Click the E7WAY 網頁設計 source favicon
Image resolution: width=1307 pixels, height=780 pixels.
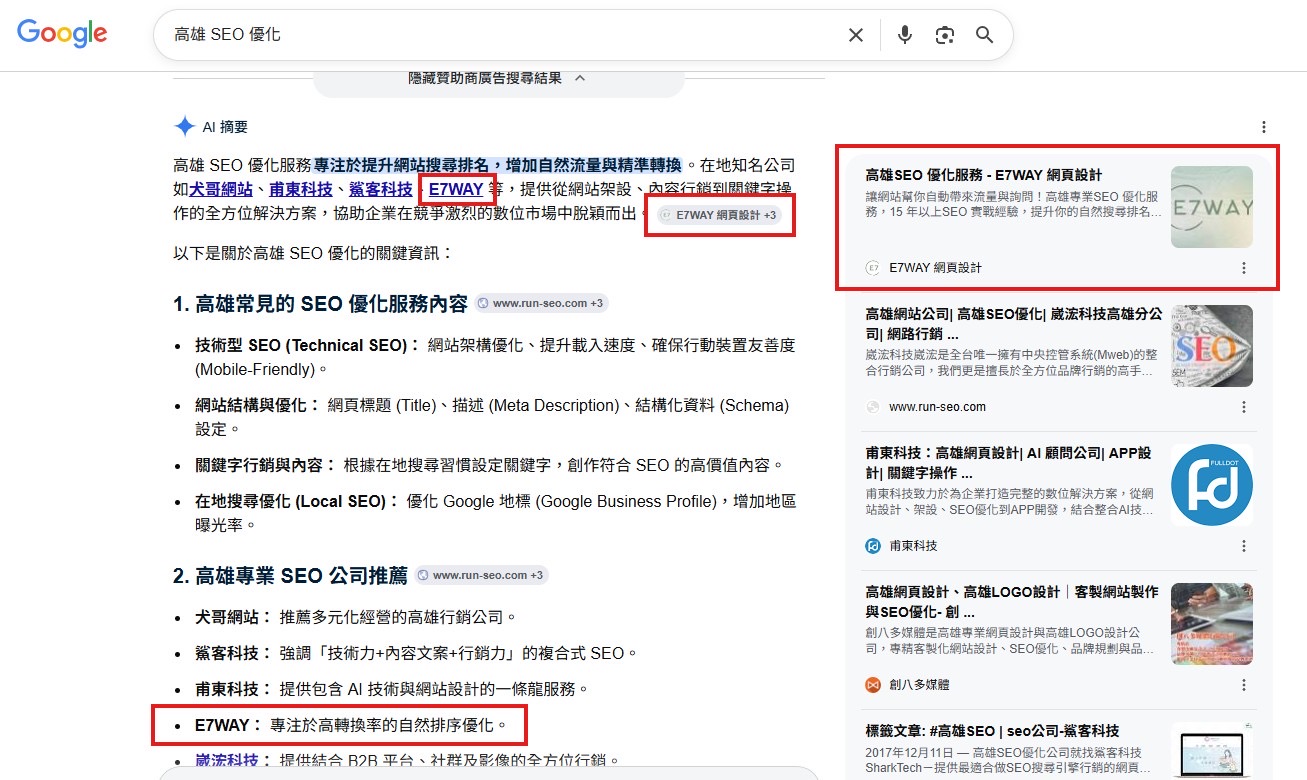coord(873,268)
